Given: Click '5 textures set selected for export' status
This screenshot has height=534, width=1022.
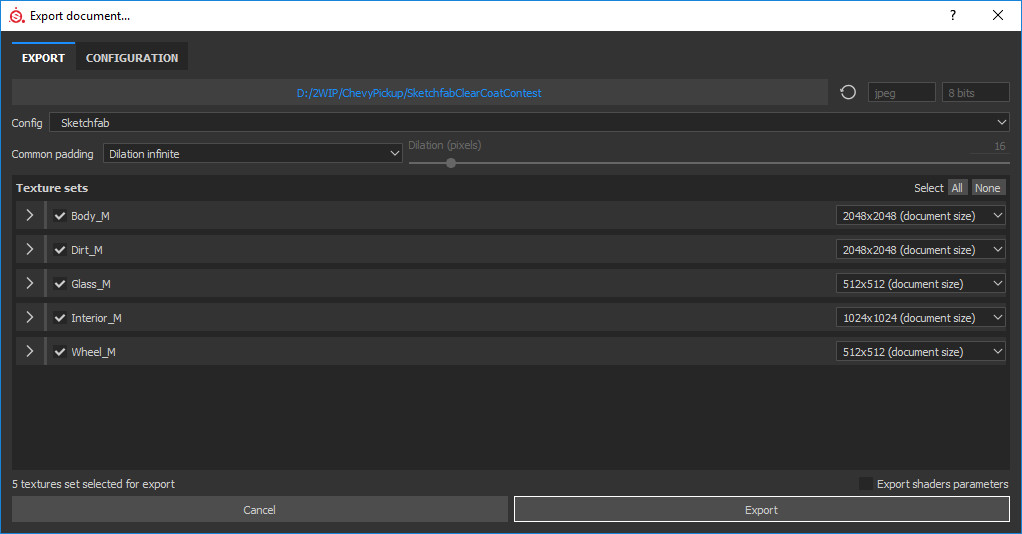Looking at the screenshot, I should 93,484.
